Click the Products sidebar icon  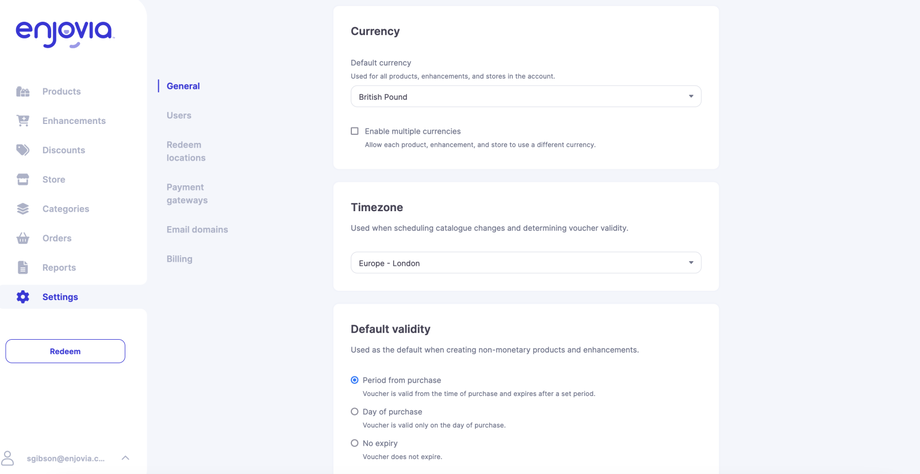(23, 92)
